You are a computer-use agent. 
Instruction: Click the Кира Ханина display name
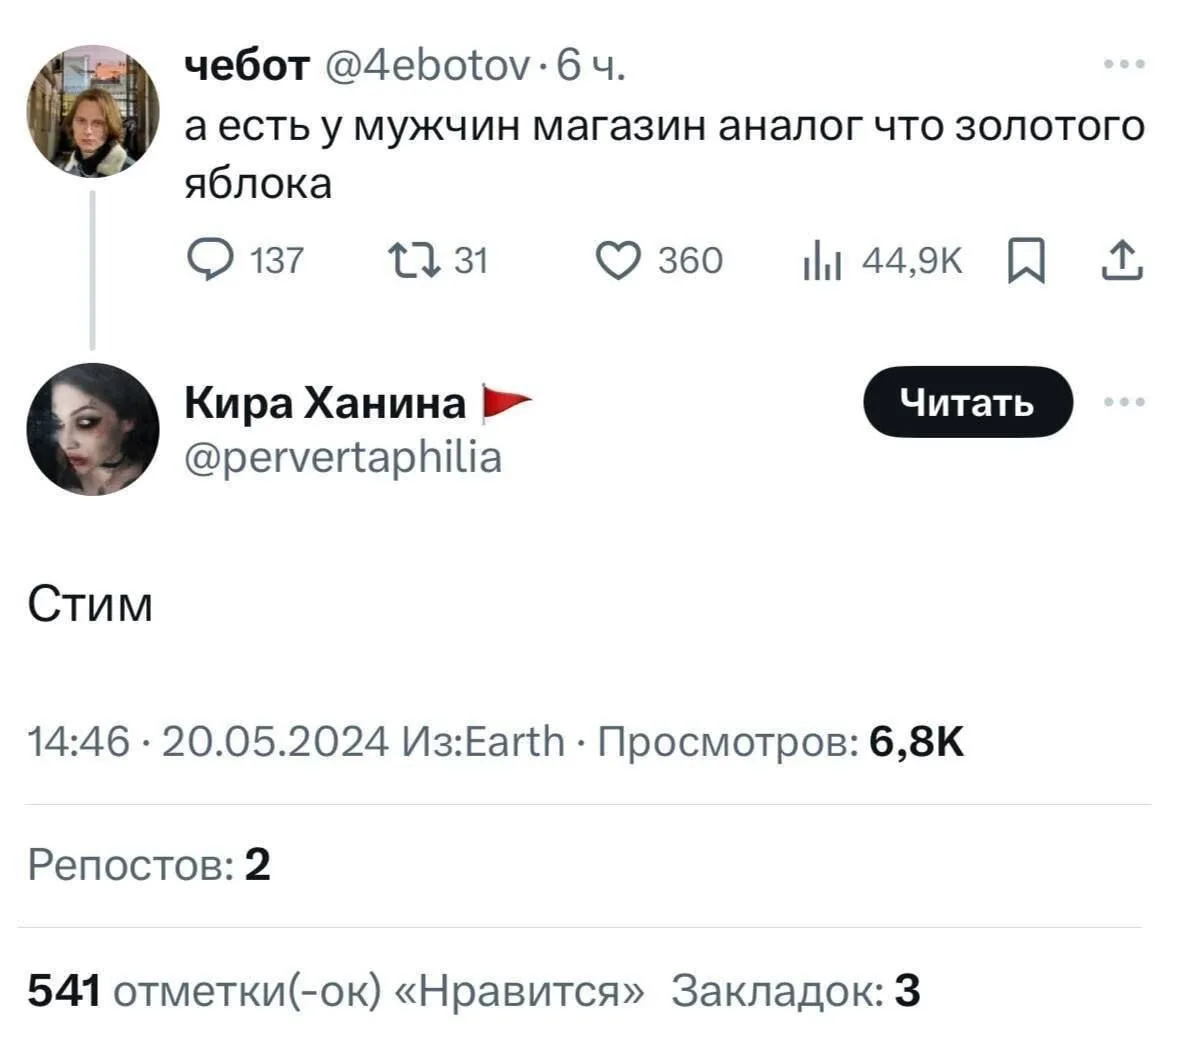pyautogui.click(x=325, y=402)
